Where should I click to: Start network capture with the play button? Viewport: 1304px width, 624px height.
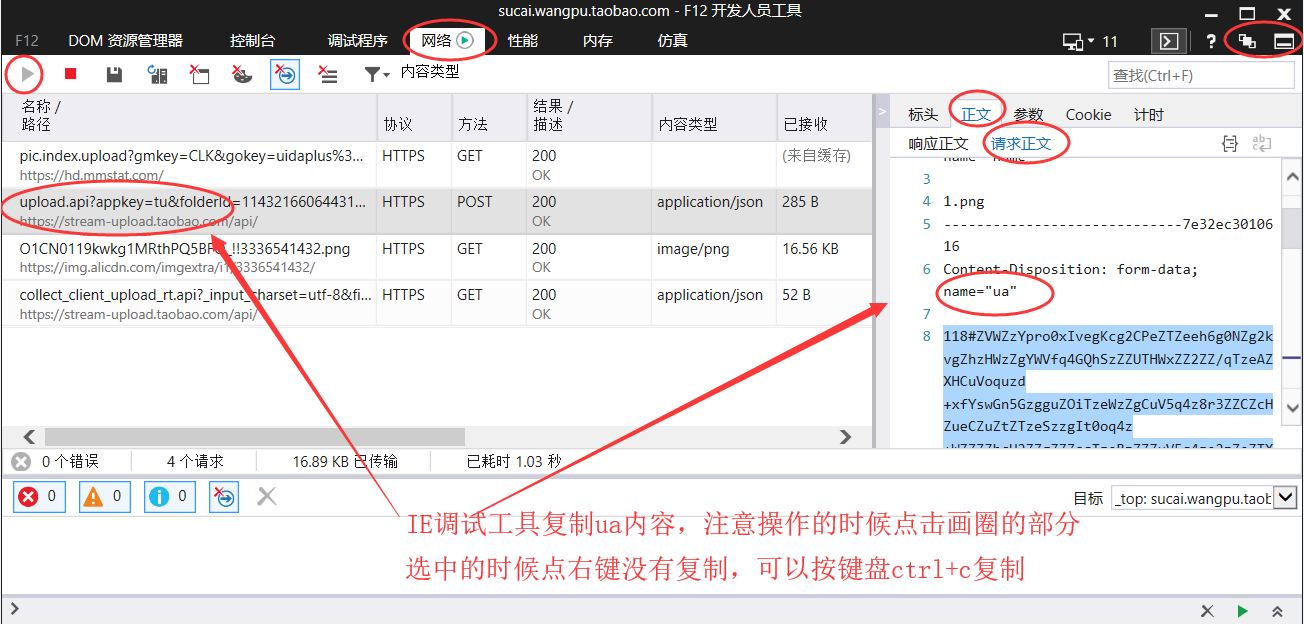point(27,74)
